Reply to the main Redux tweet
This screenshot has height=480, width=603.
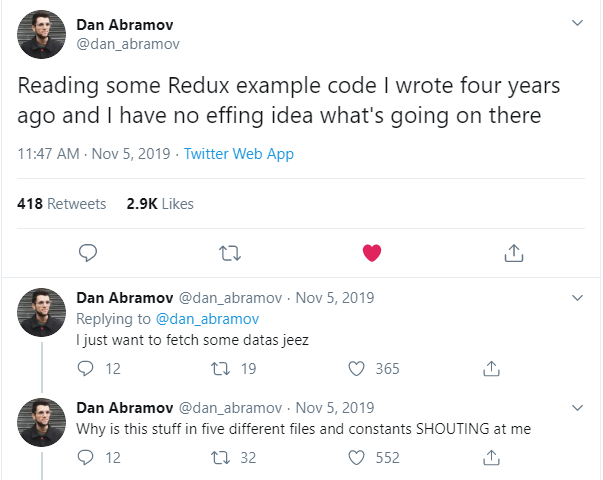(x=87, y=253)
